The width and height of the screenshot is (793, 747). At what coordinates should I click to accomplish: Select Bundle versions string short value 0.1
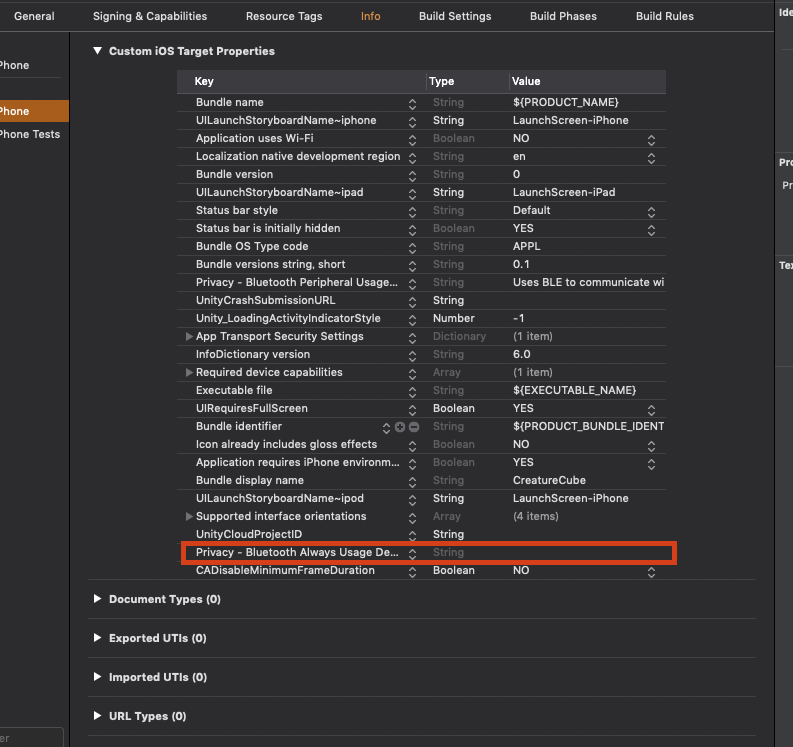[x=521, y=265]
